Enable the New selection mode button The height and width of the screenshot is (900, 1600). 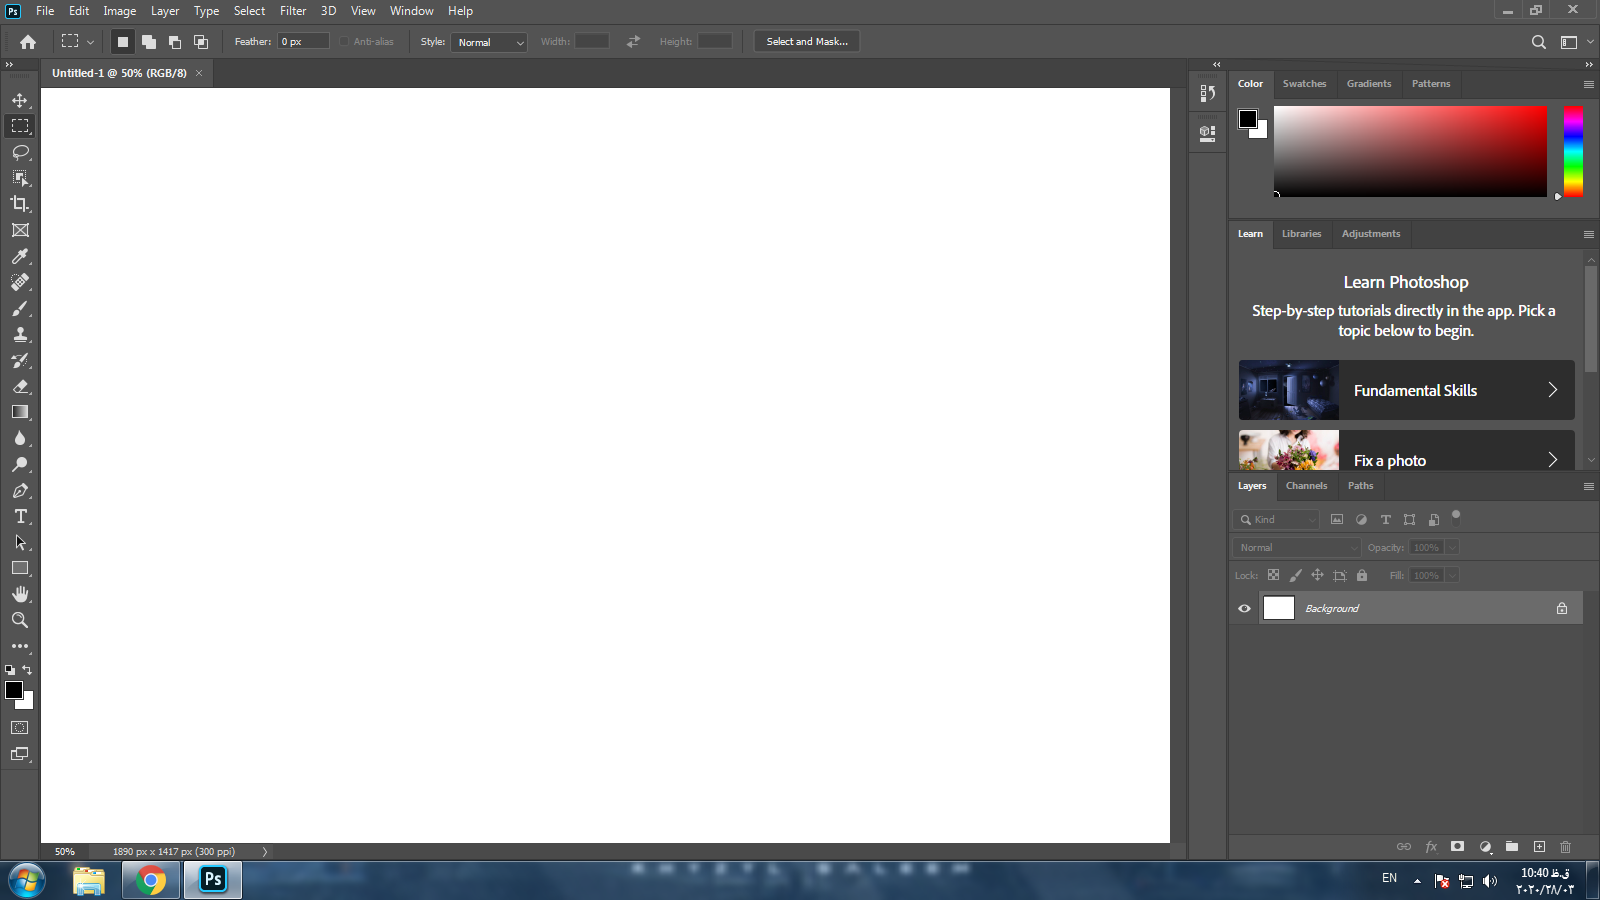pos(123,42)
